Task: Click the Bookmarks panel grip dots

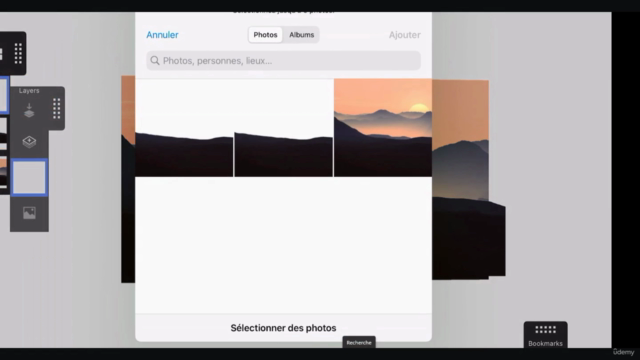Action: tap(545, 329)
